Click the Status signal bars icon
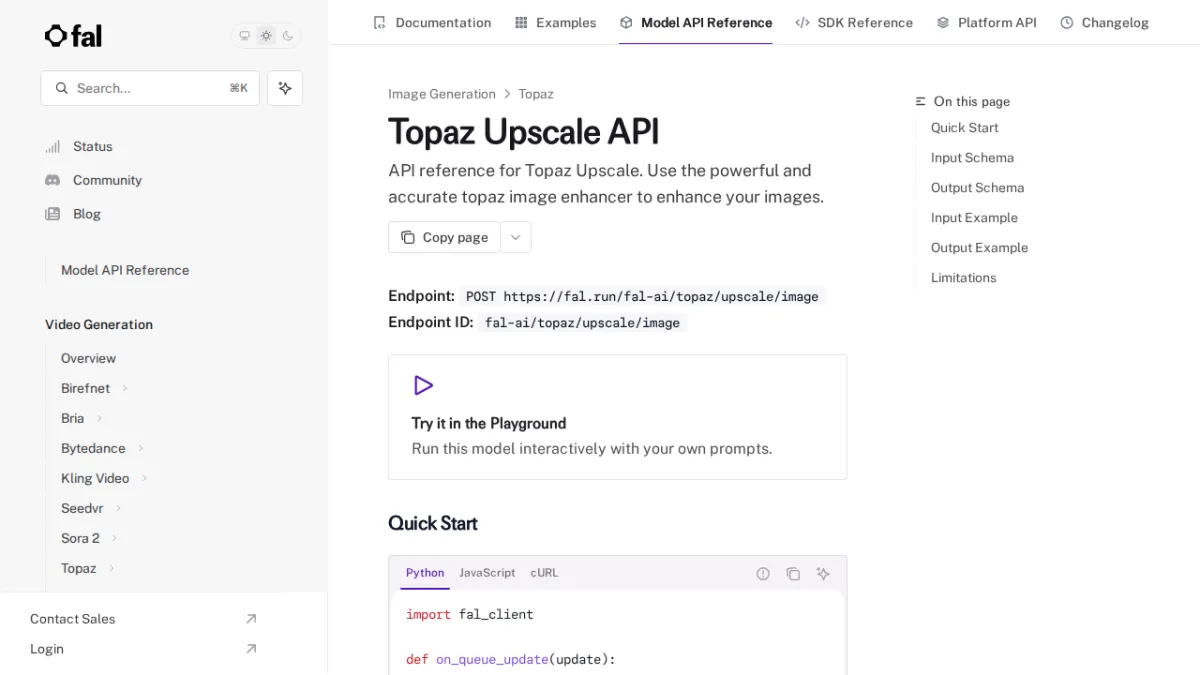The width and height of the screenshot is (1200, 675). point(53,146)
